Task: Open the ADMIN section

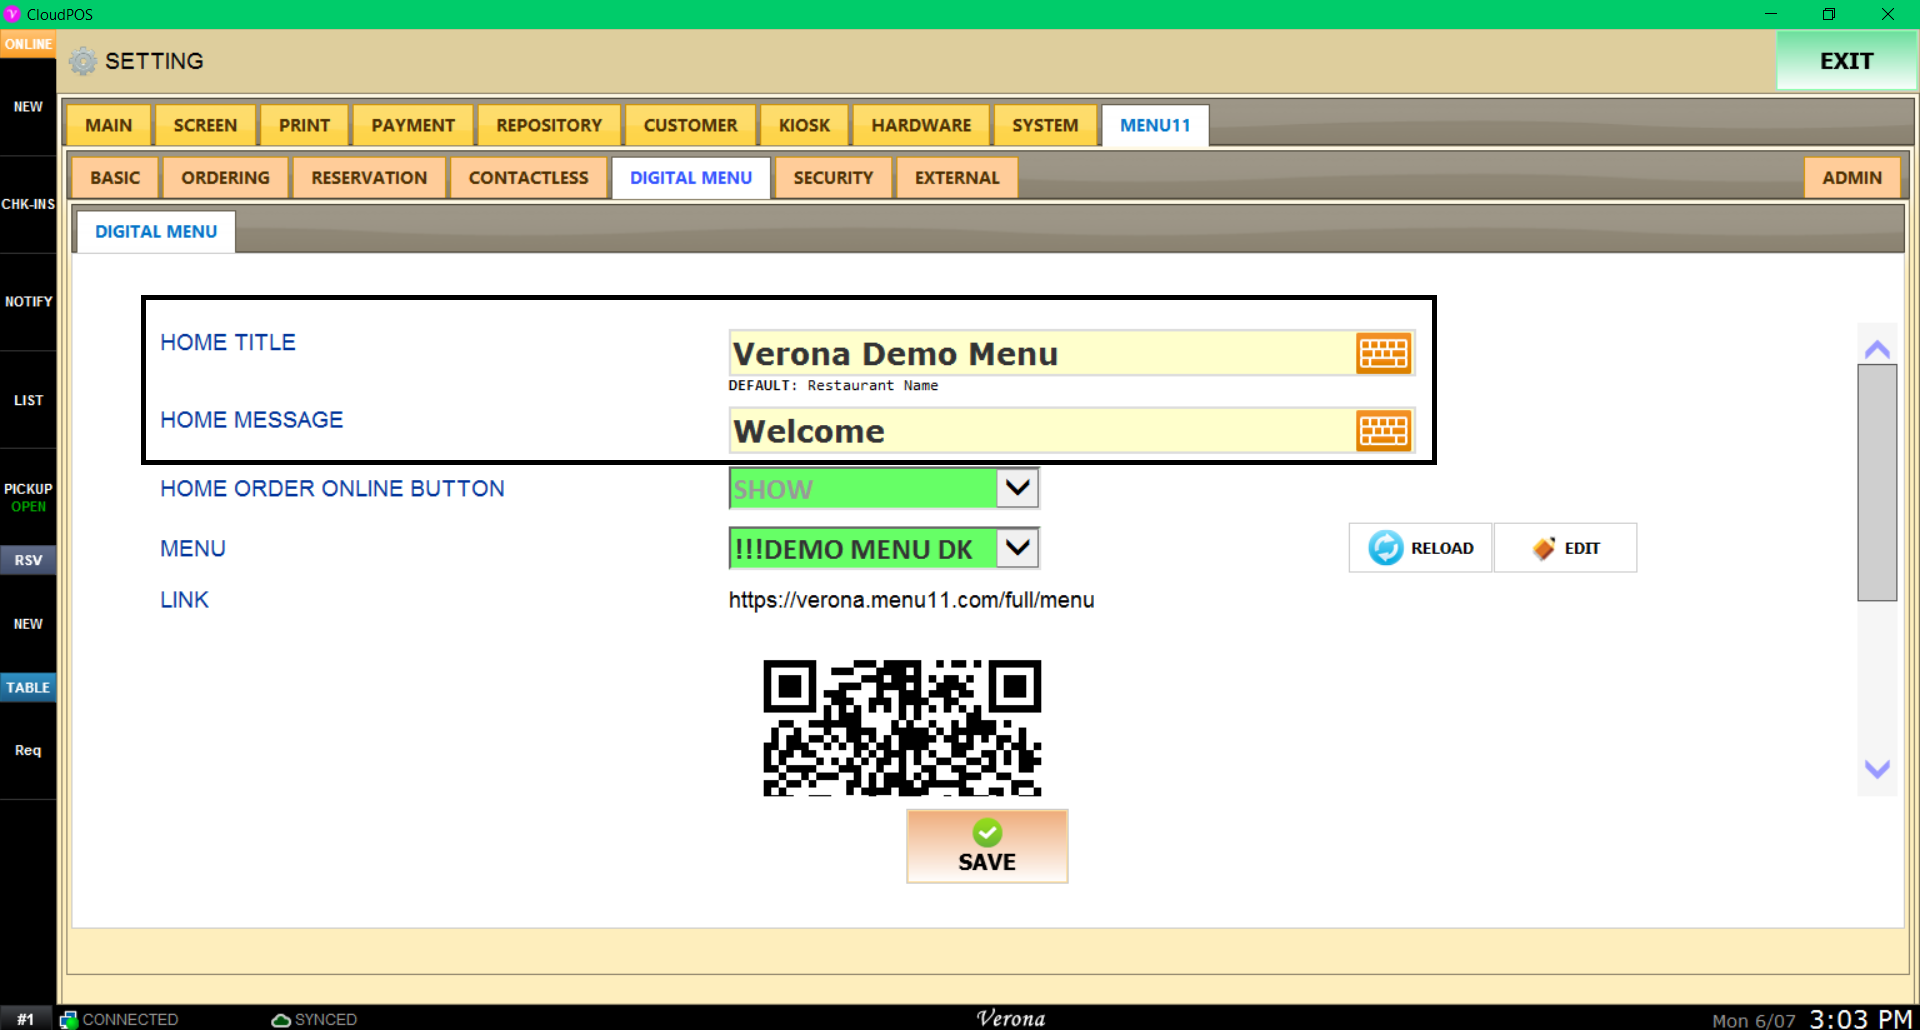Action: [x=1852, y=178]
